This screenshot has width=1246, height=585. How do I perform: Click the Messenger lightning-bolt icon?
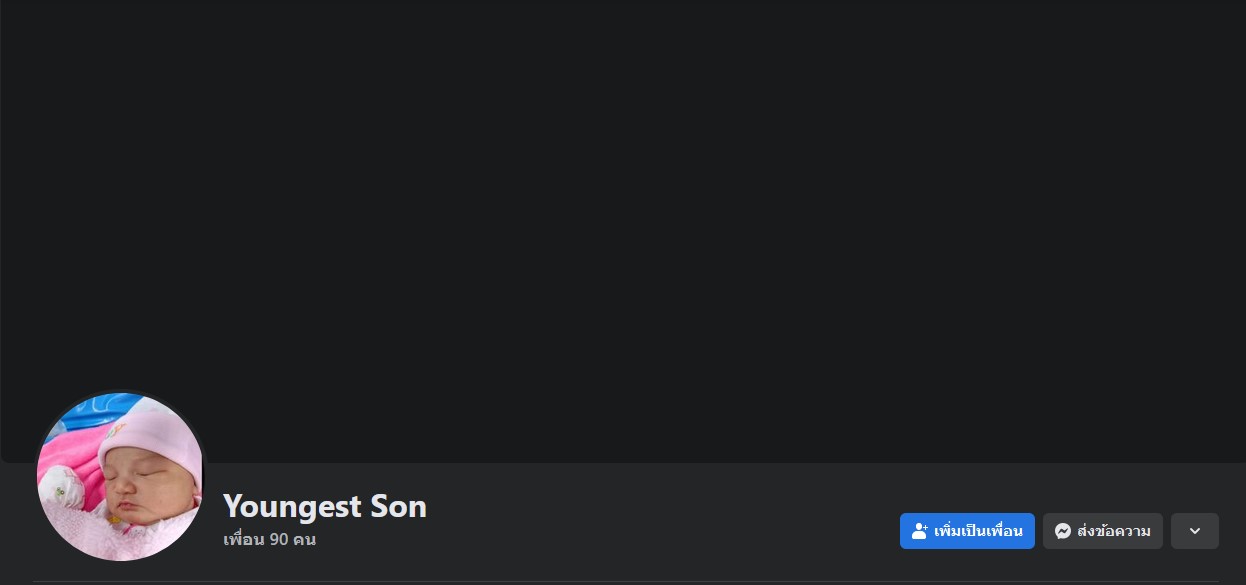(1063, 531)
